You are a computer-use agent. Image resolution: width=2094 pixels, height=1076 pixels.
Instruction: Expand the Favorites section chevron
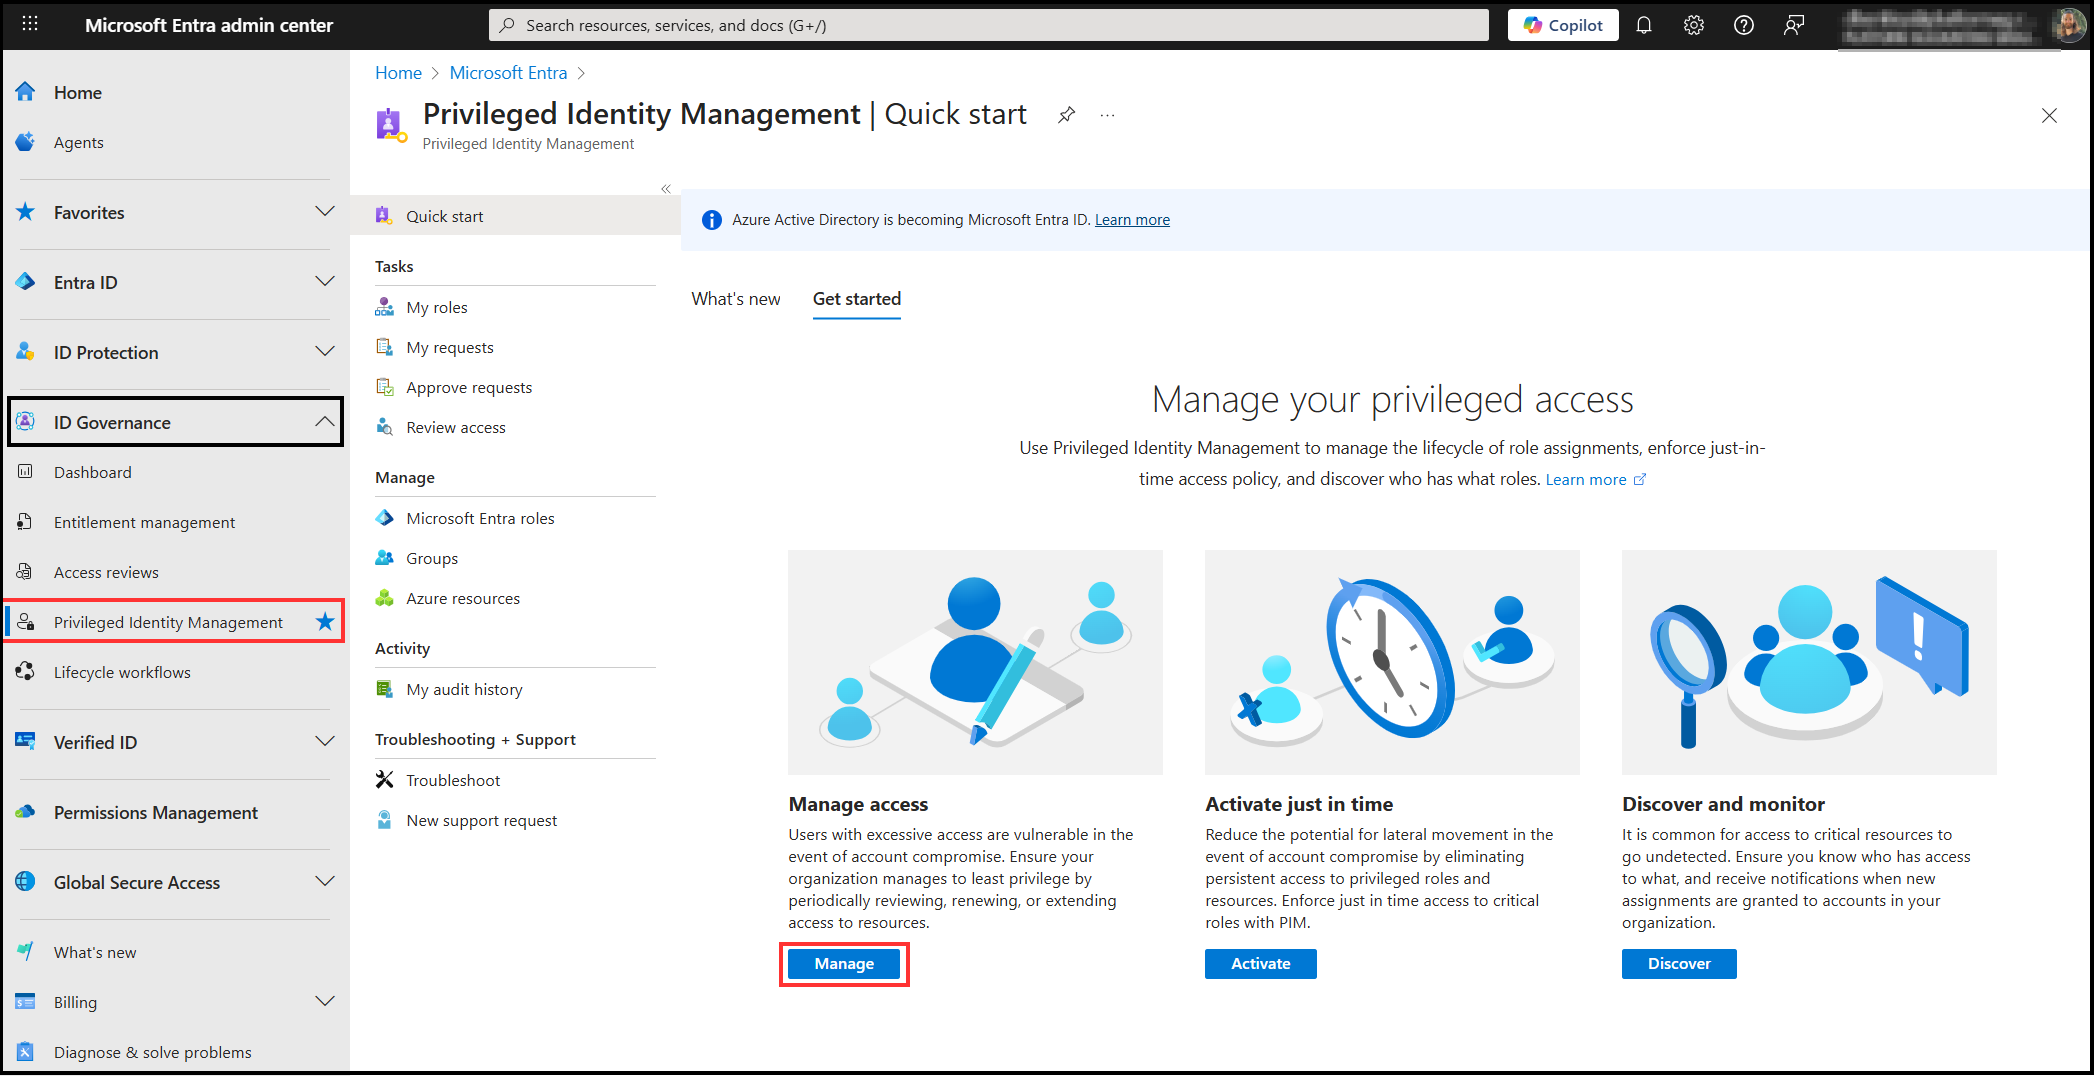[325, 211]
